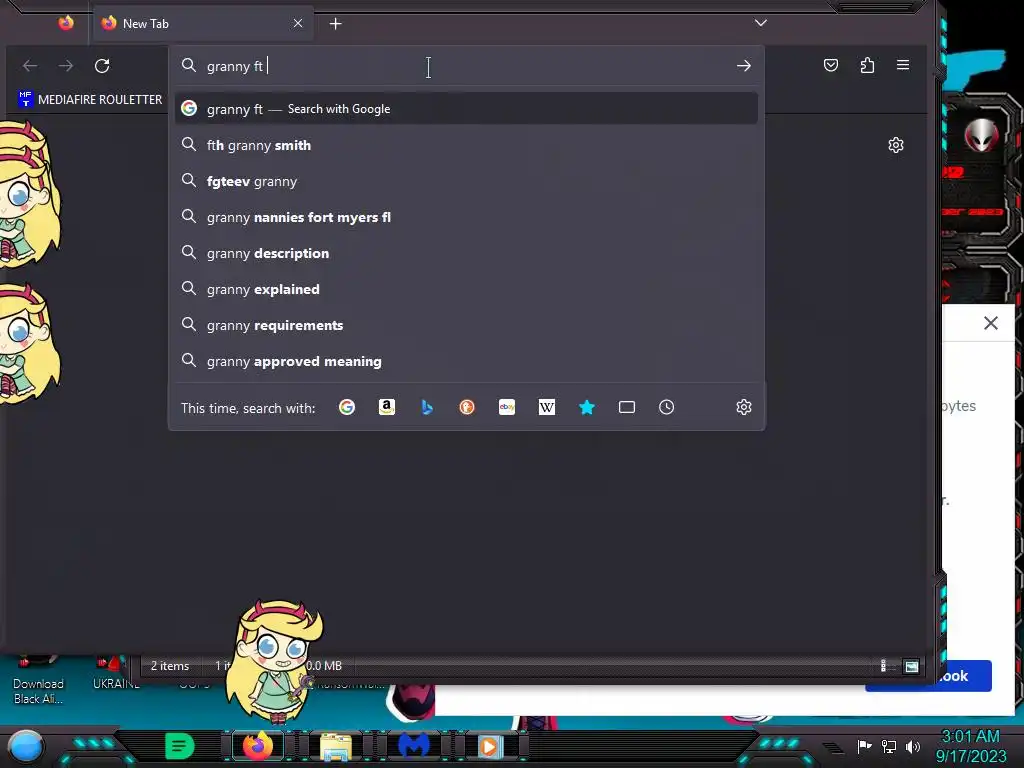Open Save to Pocket
1024x768 pixels.
point(831,65)
